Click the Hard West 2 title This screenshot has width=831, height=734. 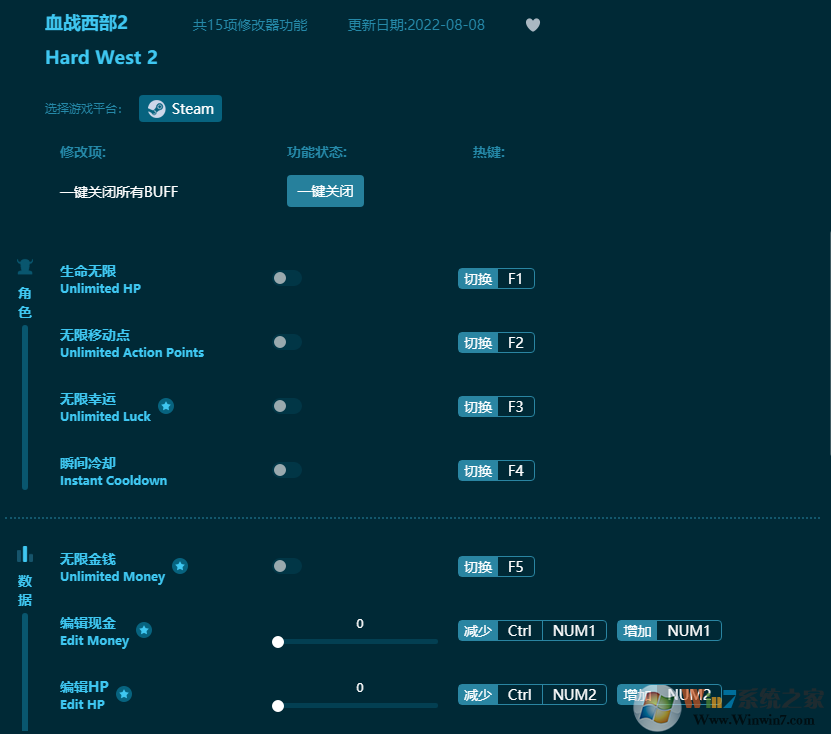[x=101, y=57]
